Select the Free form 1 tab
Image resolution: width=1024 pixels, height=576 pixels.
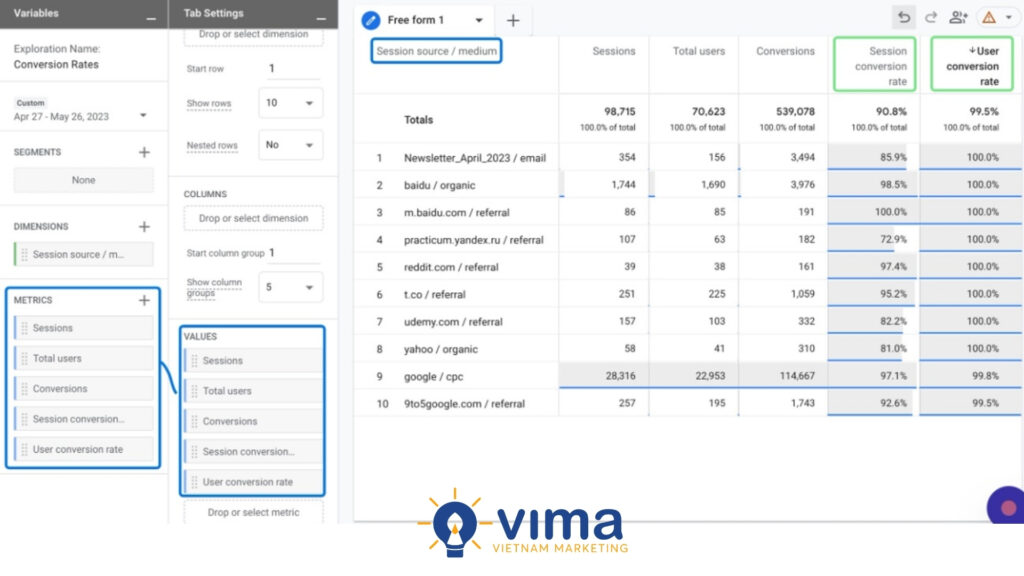pos(415,20)
